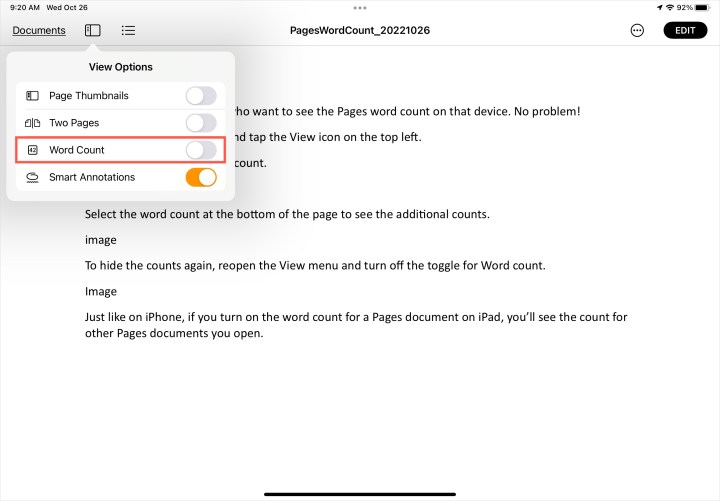Tap the 'Just like on iPhone' paragraph
This screenshot has height=501, width=720.
click(x=356, y=325)
